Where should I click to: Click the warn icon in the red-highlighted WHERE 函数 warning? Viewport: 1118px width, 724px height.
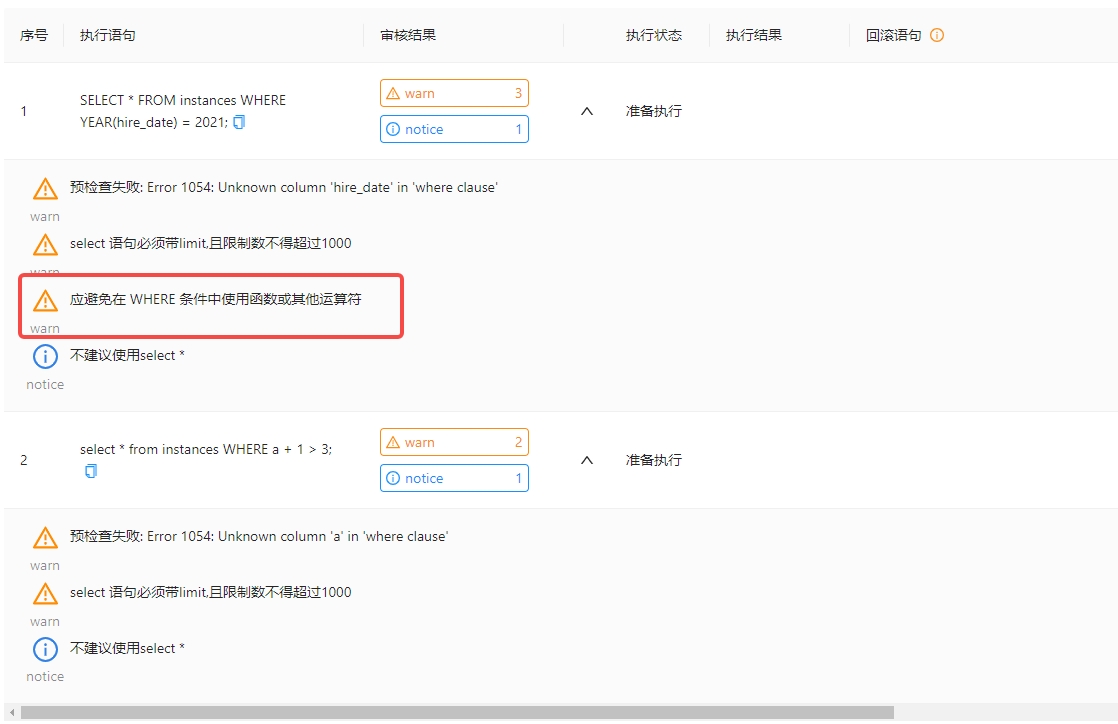click(x=44, y=300)
